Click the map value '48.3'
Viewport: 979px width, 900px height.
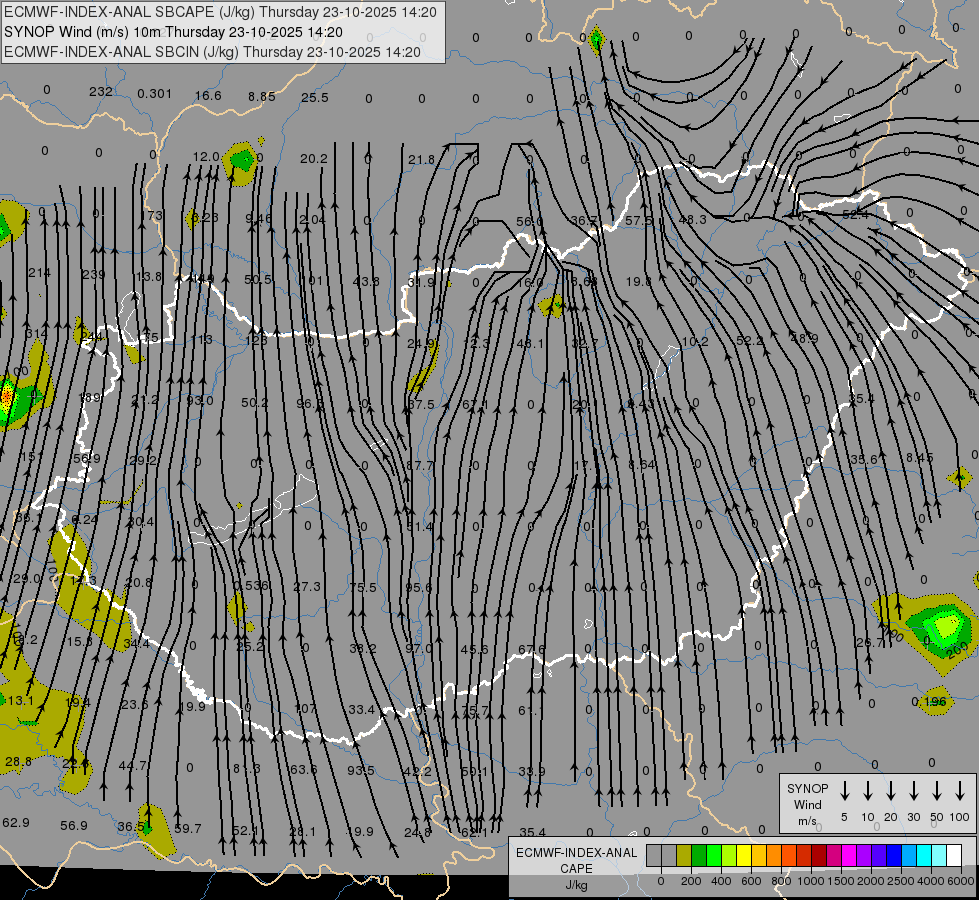(x=692, y=219)
